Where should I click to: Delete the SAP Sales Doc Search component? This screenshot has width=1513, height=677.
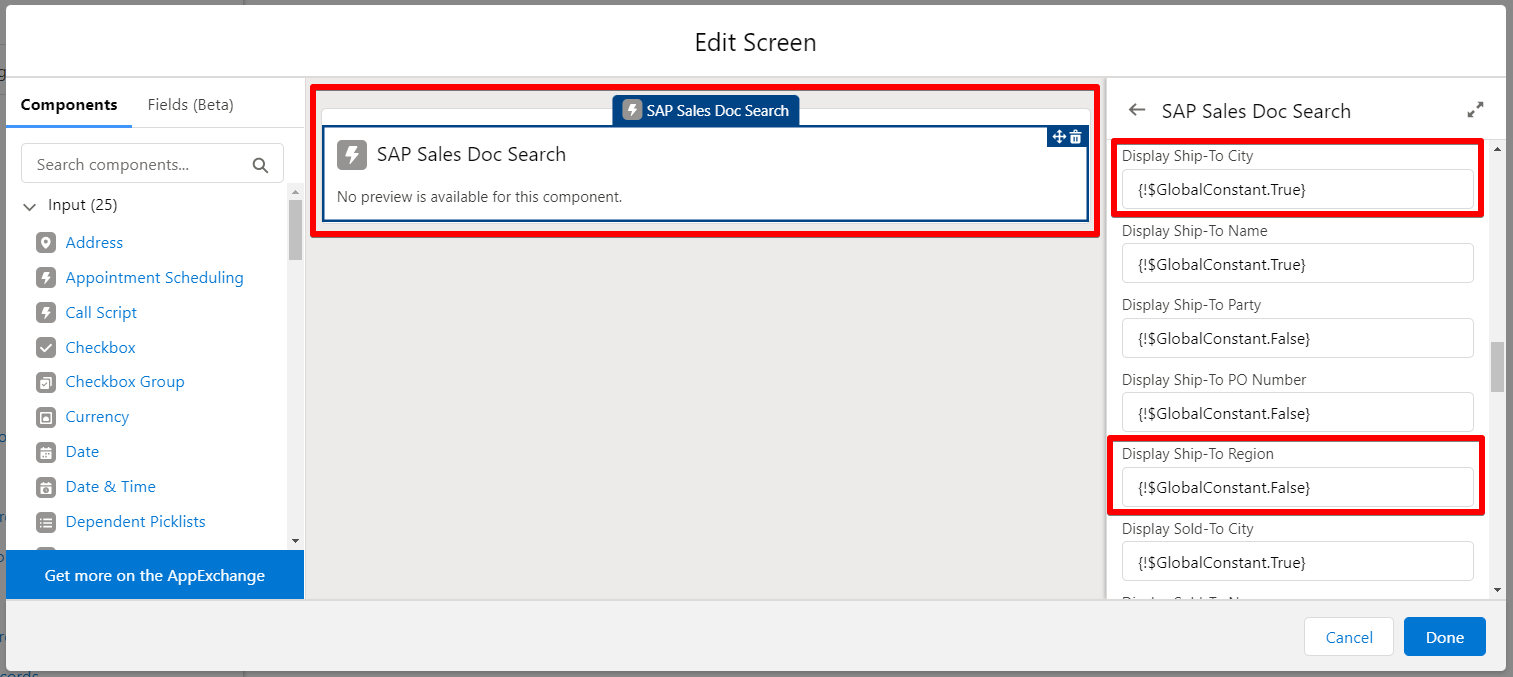(1076, 137)
